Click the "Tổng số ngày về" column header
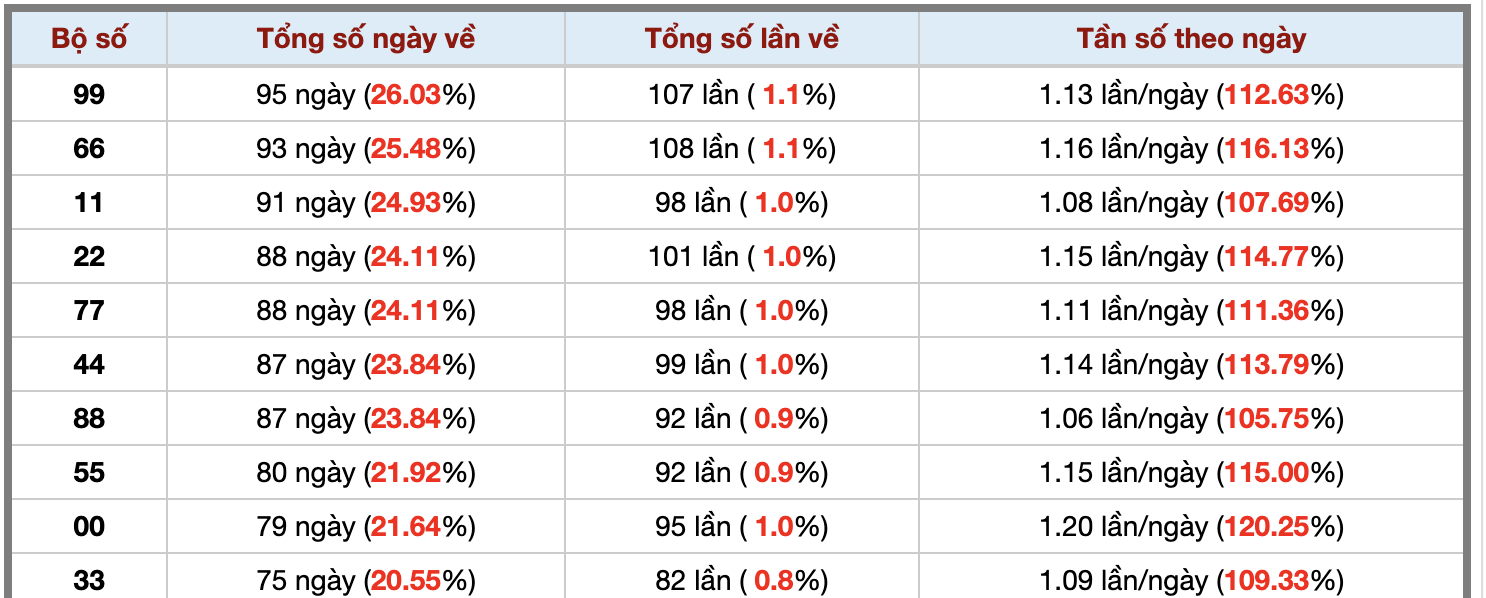The width and height of the screenshot is (1486, 598). point(366,39)
